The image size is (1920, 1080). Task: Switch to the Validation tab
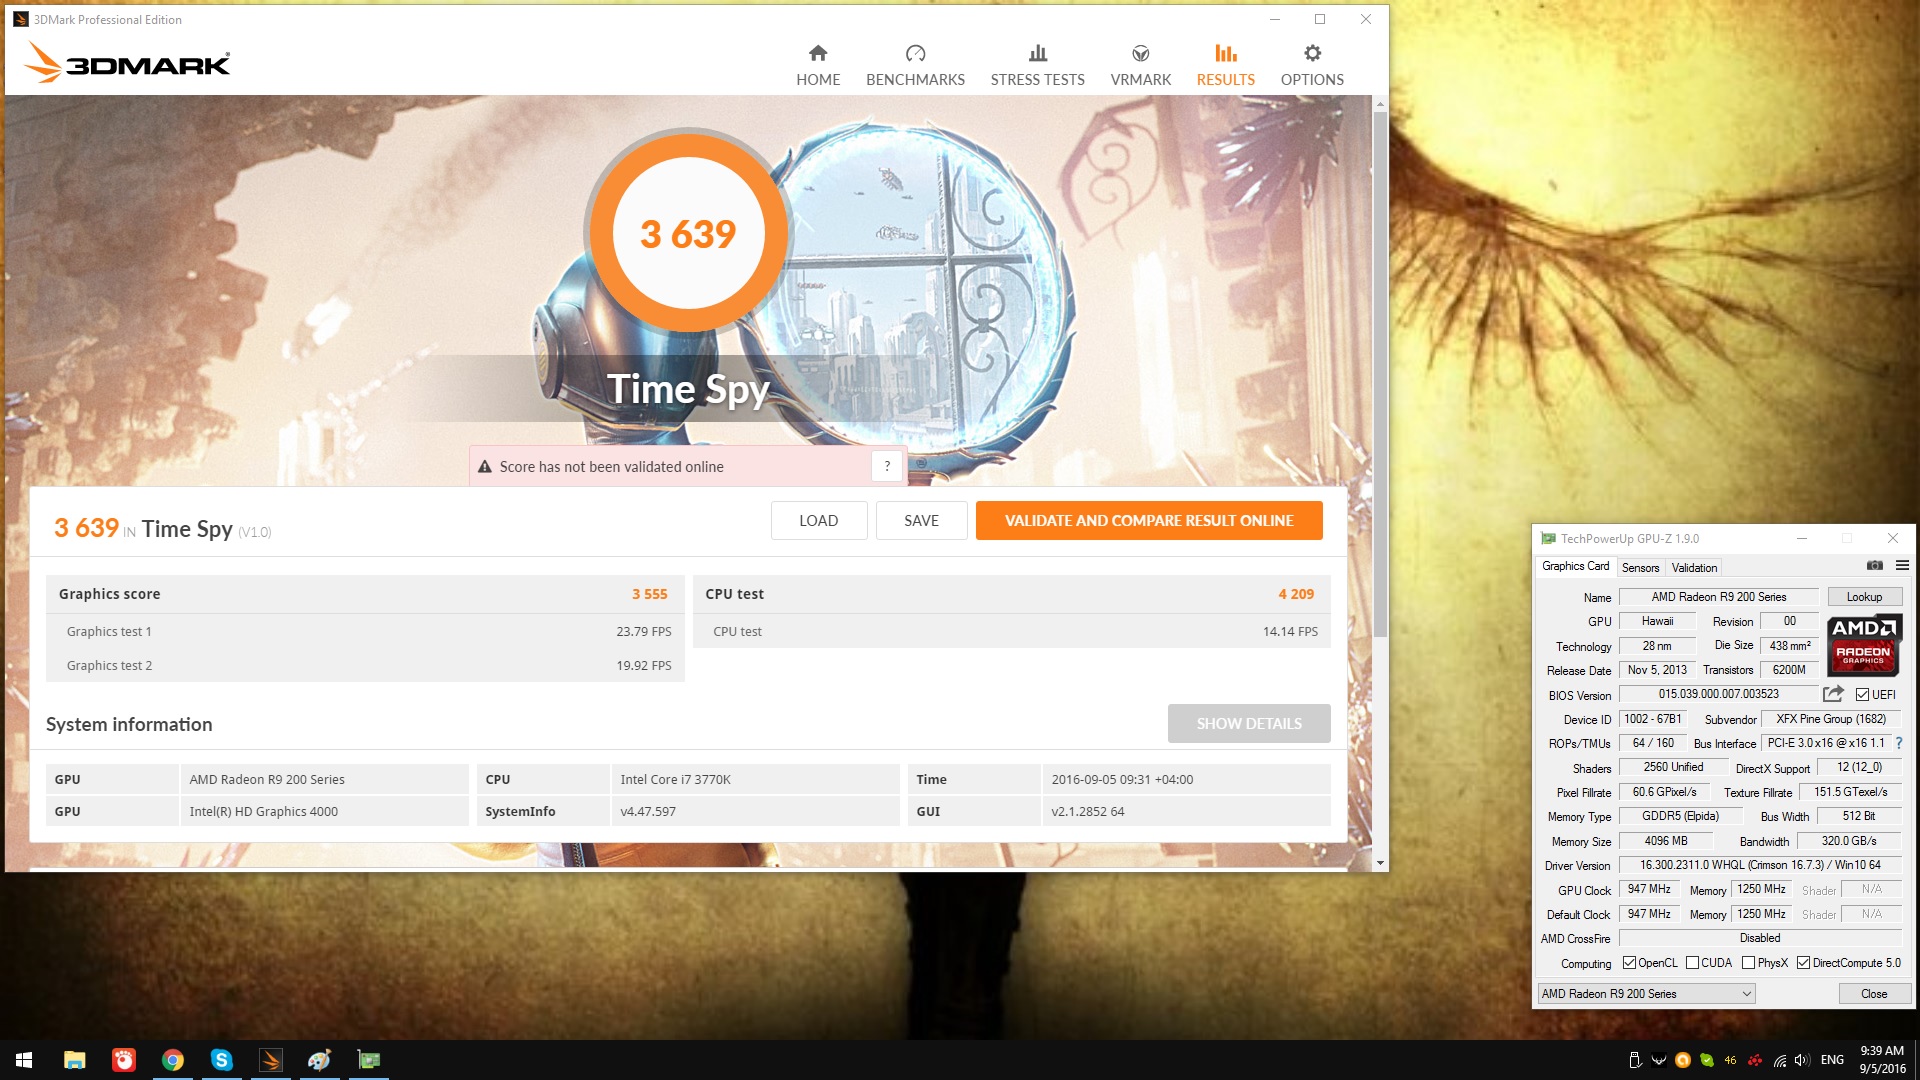click(x=1694, y=567)
